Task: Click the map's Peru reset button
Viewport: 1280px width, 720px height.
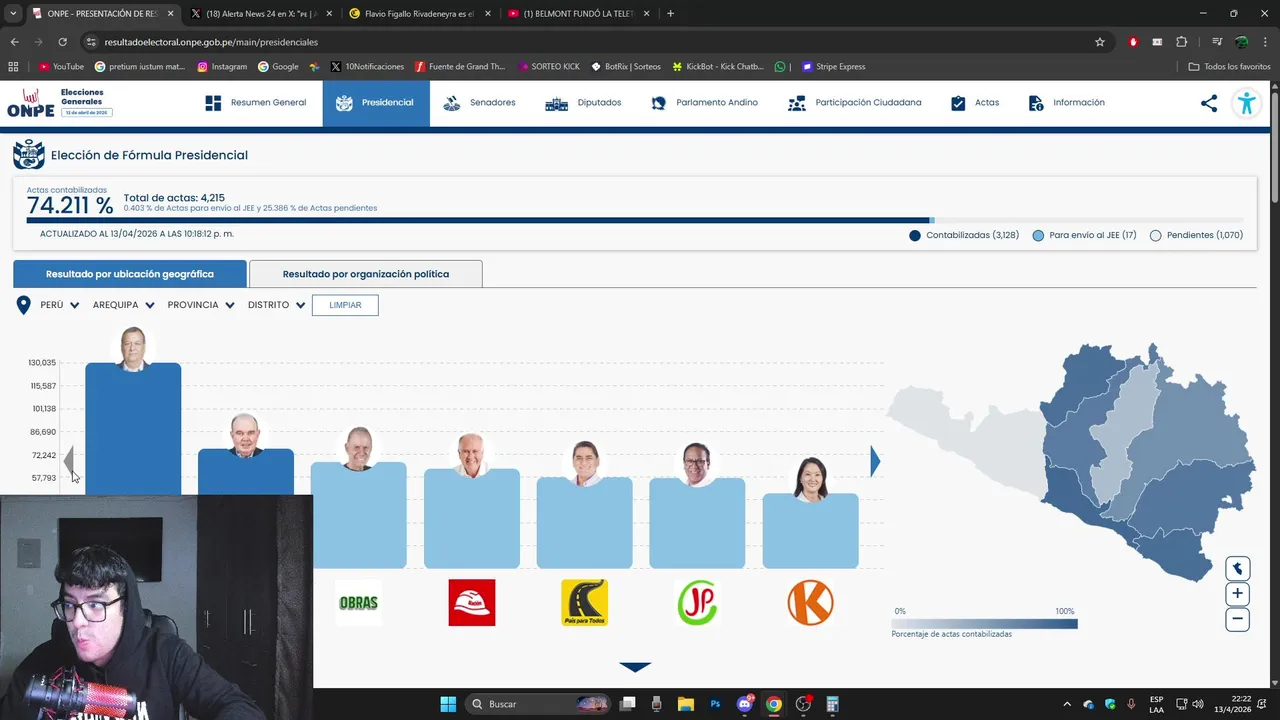Action: pyautogui.click(x=1237, y=569)
